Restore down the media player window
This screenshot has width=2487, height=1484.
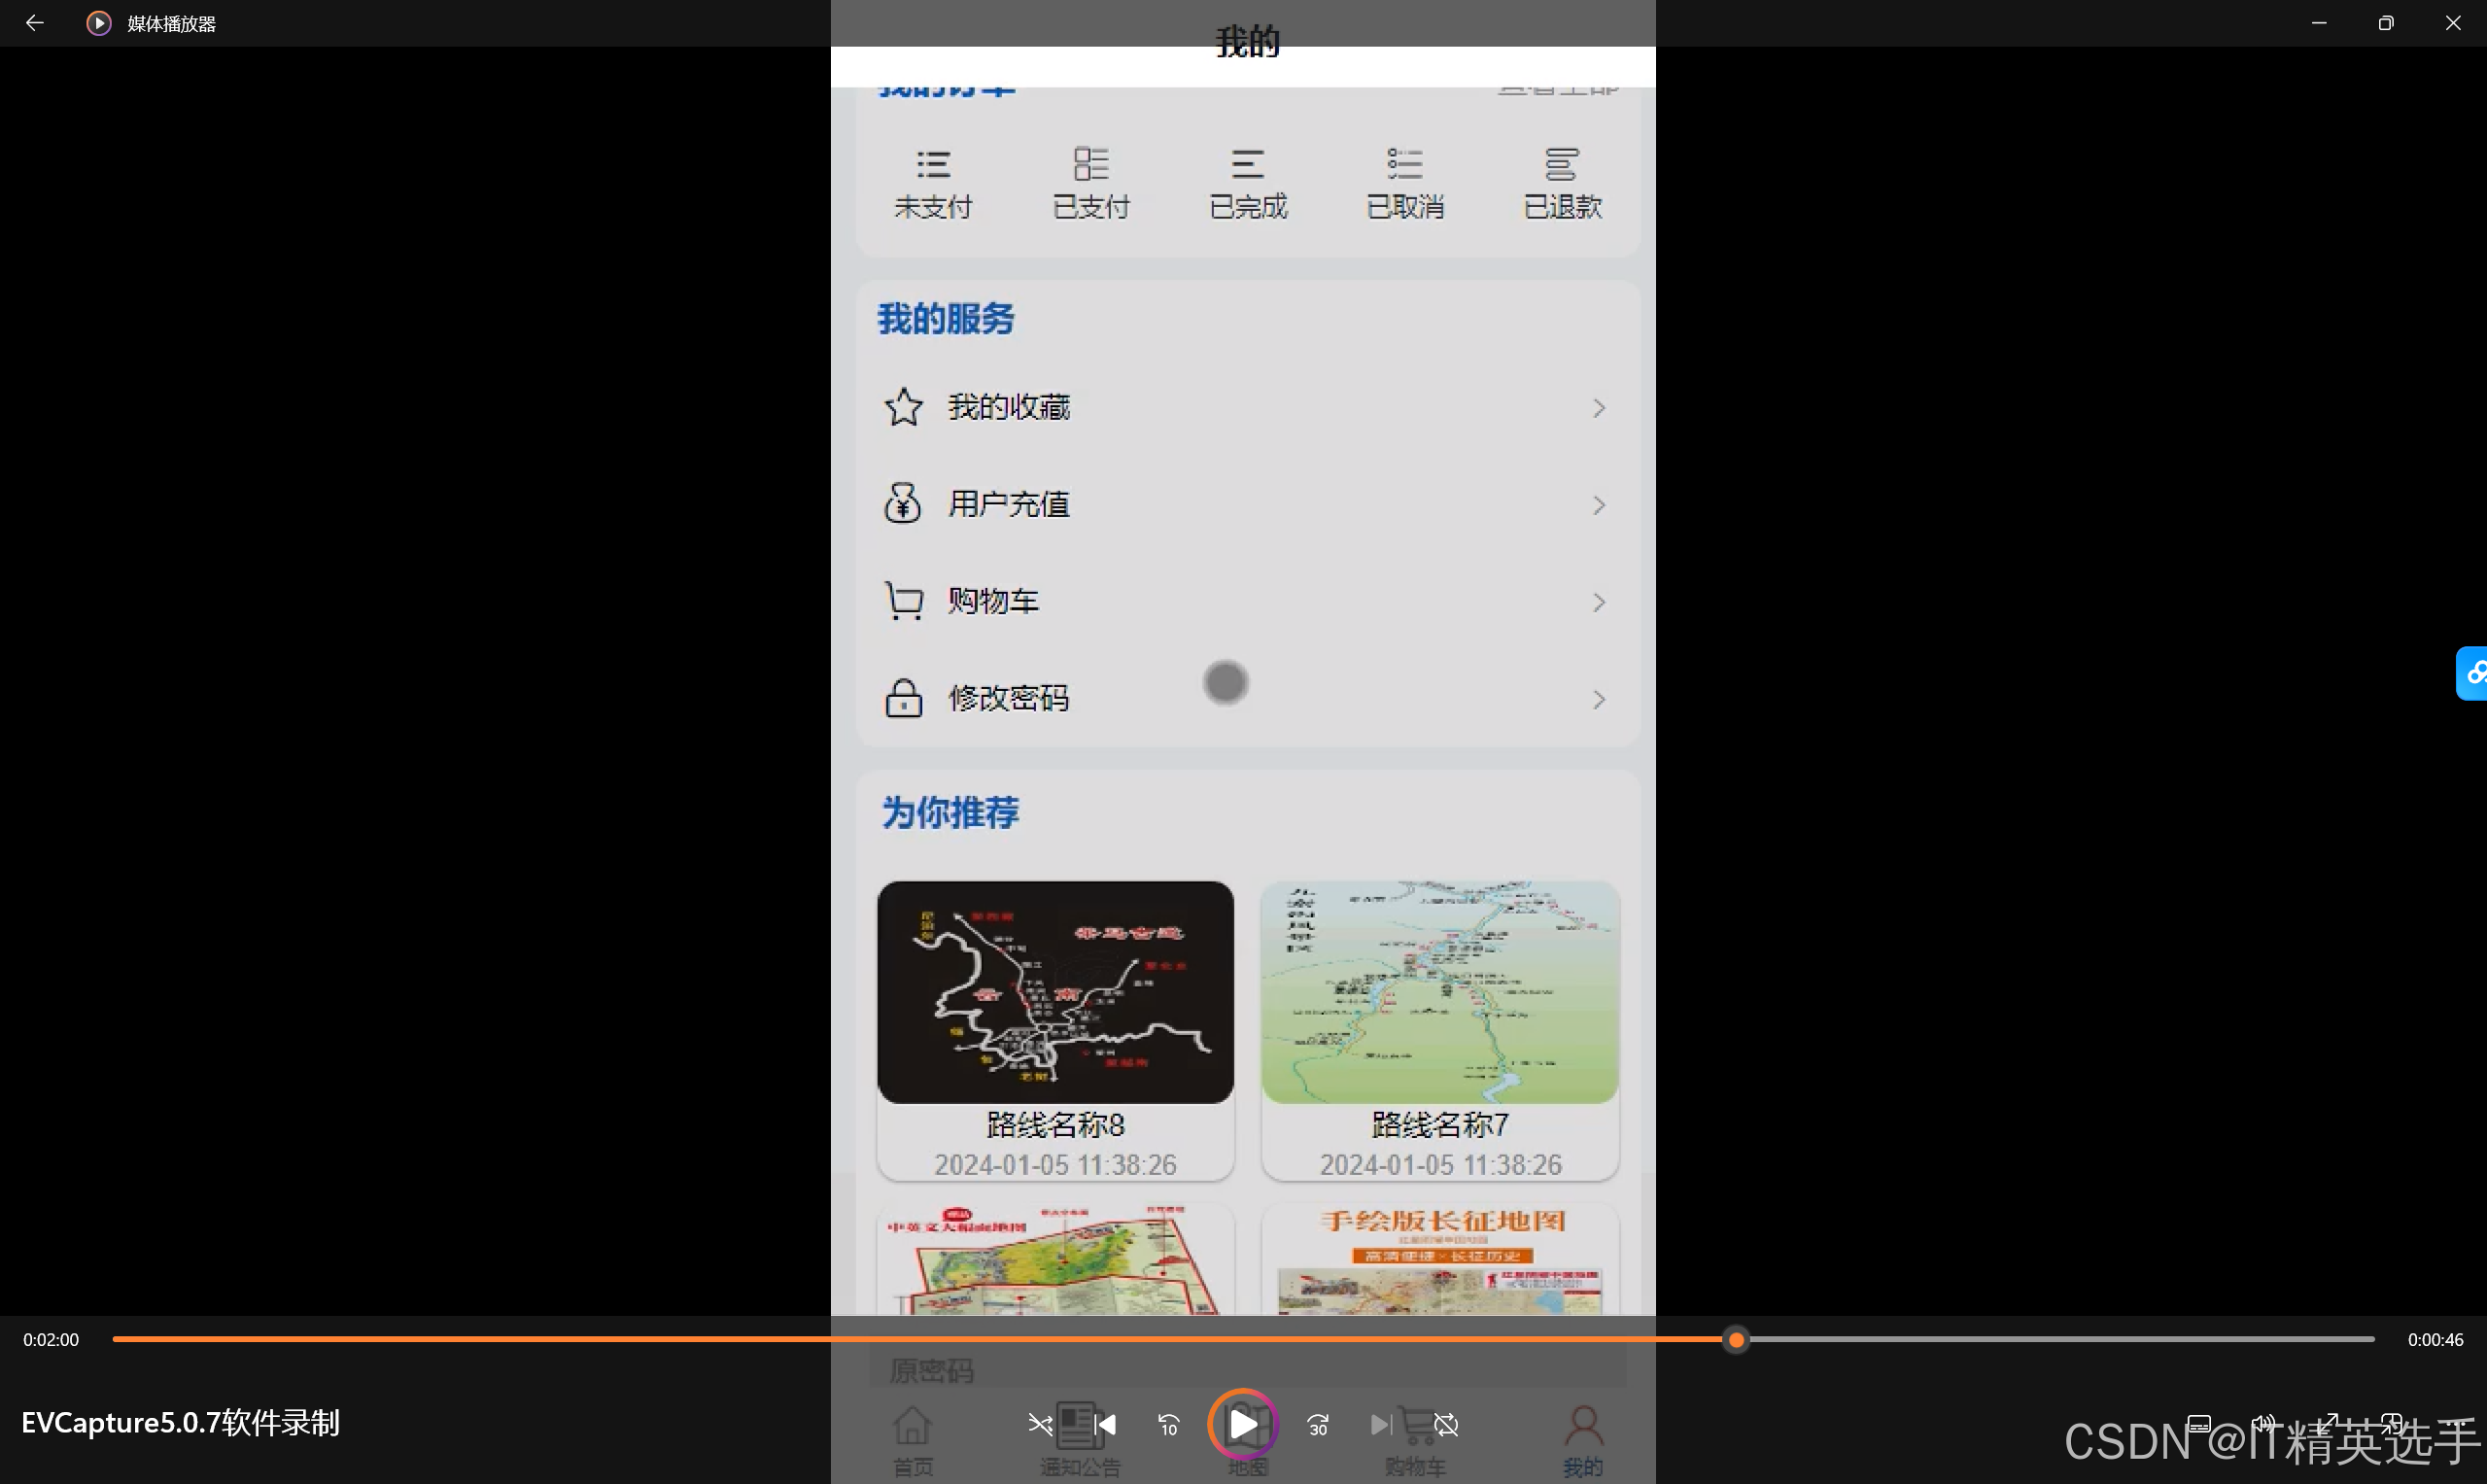[2386, 23]
